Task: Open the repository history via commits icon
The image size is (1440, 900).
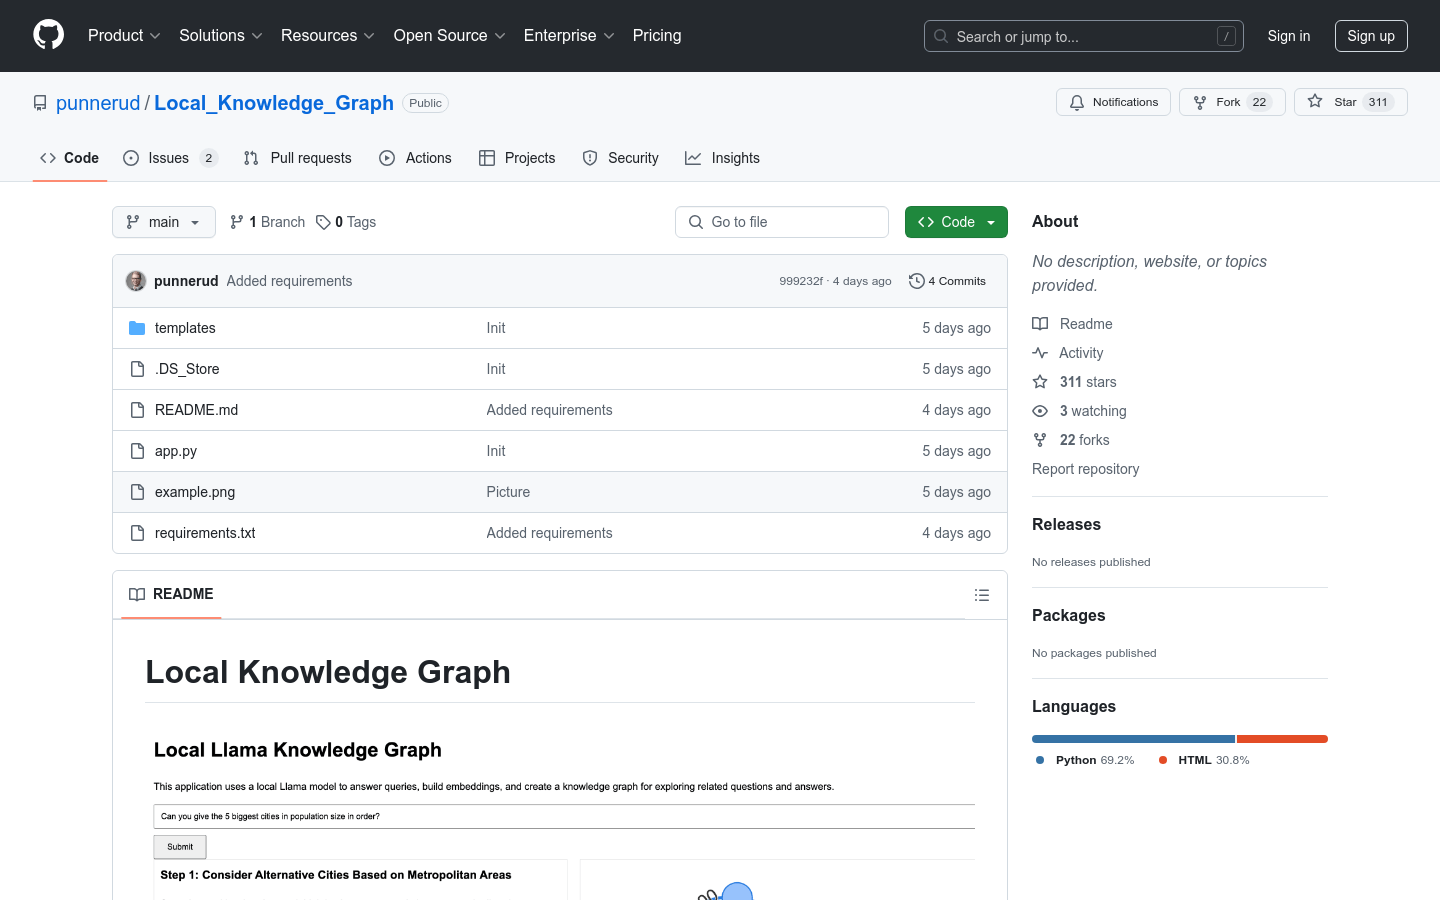Action: [917, 281]
